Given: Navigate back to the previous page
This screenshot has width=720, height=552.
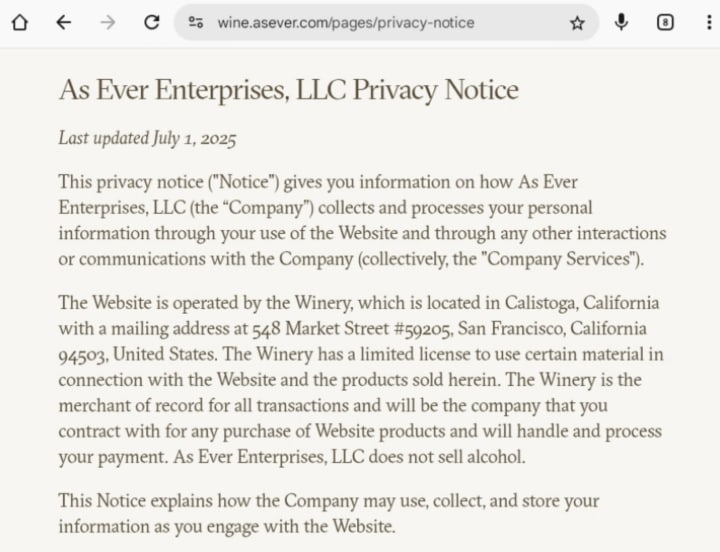Looking at the screenshot, I should point(64,22).
